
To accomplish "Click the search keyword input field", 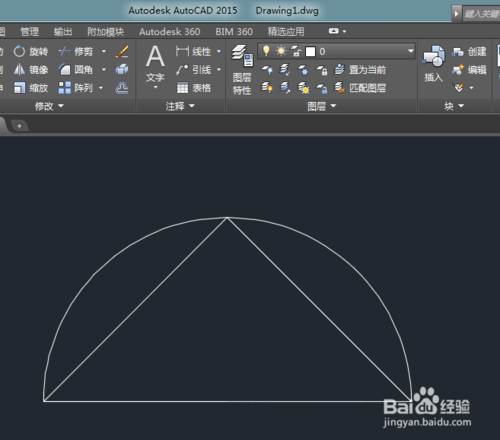I will (x=482, y=14).
